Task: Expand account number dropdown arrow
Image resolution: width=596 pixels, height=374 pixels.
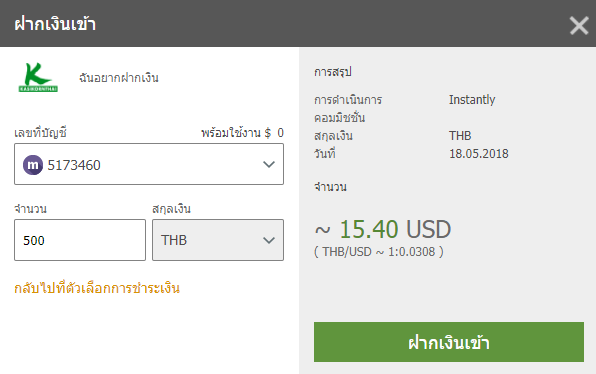Action: pyautogui.click(x=269, y=165)
